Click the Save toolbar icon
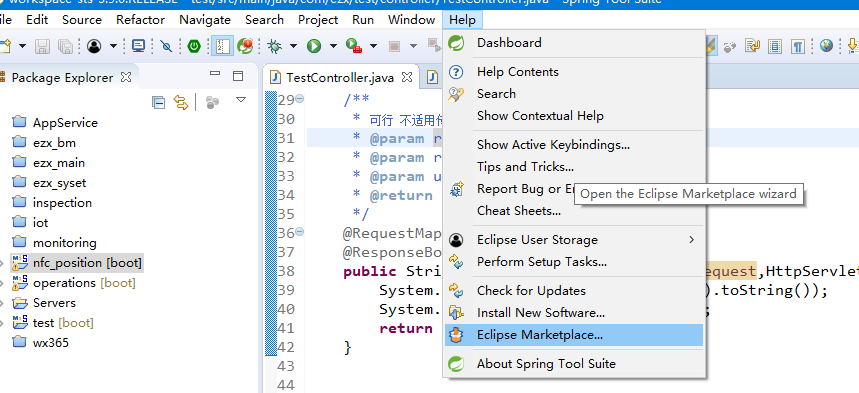Screen dimensions: 859x393 (42, 47)
